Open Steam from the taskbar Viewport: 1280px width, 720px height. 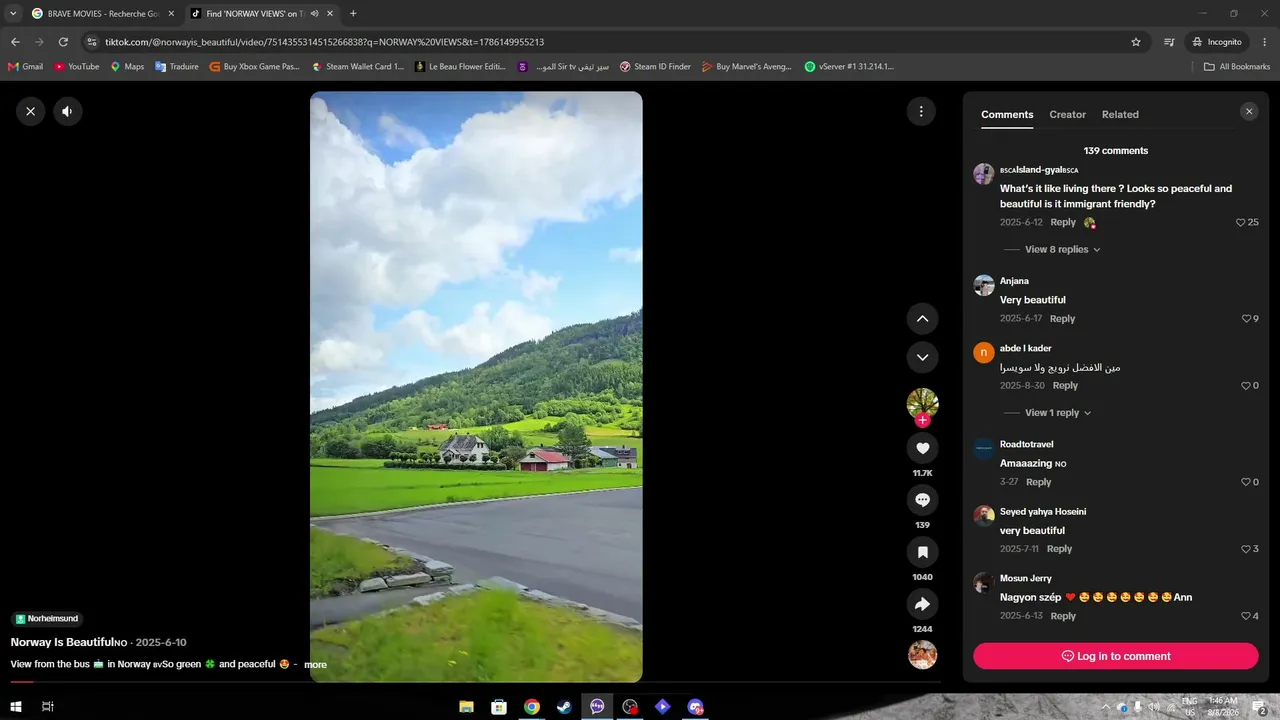click(x=564, y=707)
